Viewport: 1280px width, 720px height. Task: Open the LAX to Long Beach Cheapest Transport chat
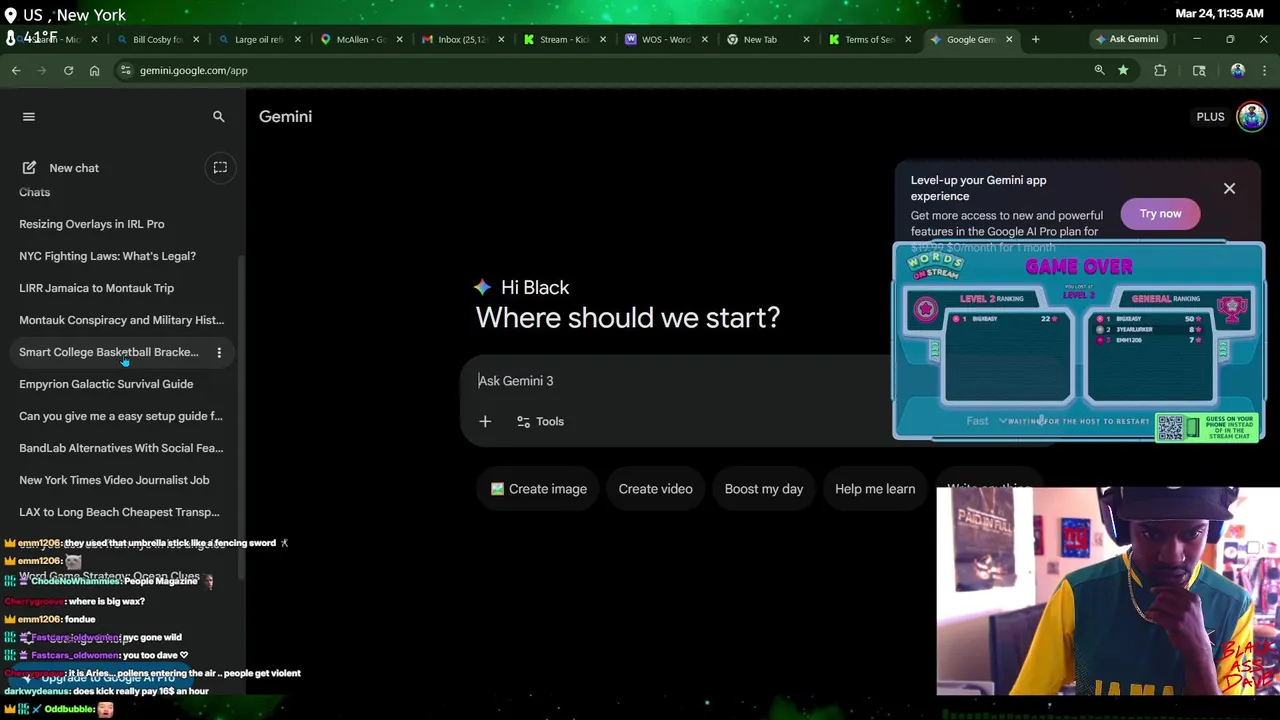[x=119, y=512]
